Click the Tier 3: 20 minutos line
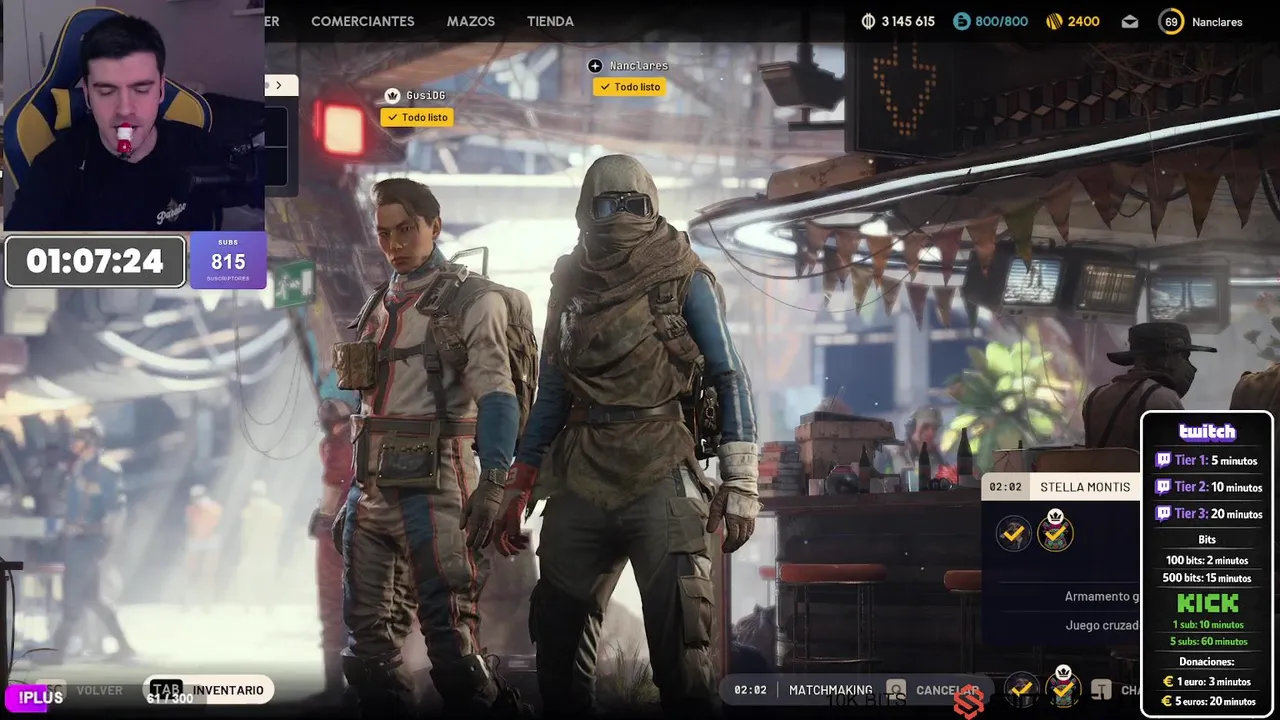The height and width of the screenshot is (720, 1280). [1208, 513]
